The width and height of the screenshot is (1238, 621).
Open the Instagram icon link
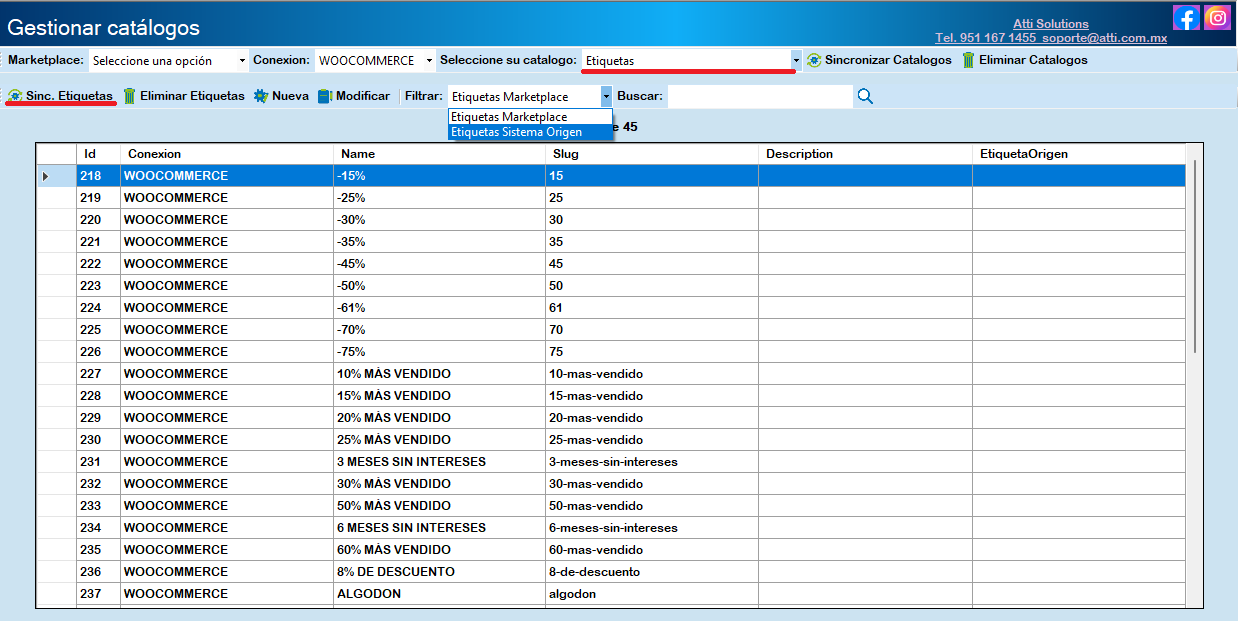tap(1217, 17)
